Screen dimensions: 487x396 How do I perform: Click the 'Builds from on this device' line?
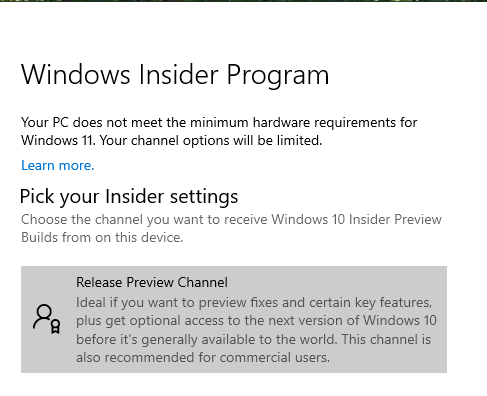[102, 237]
